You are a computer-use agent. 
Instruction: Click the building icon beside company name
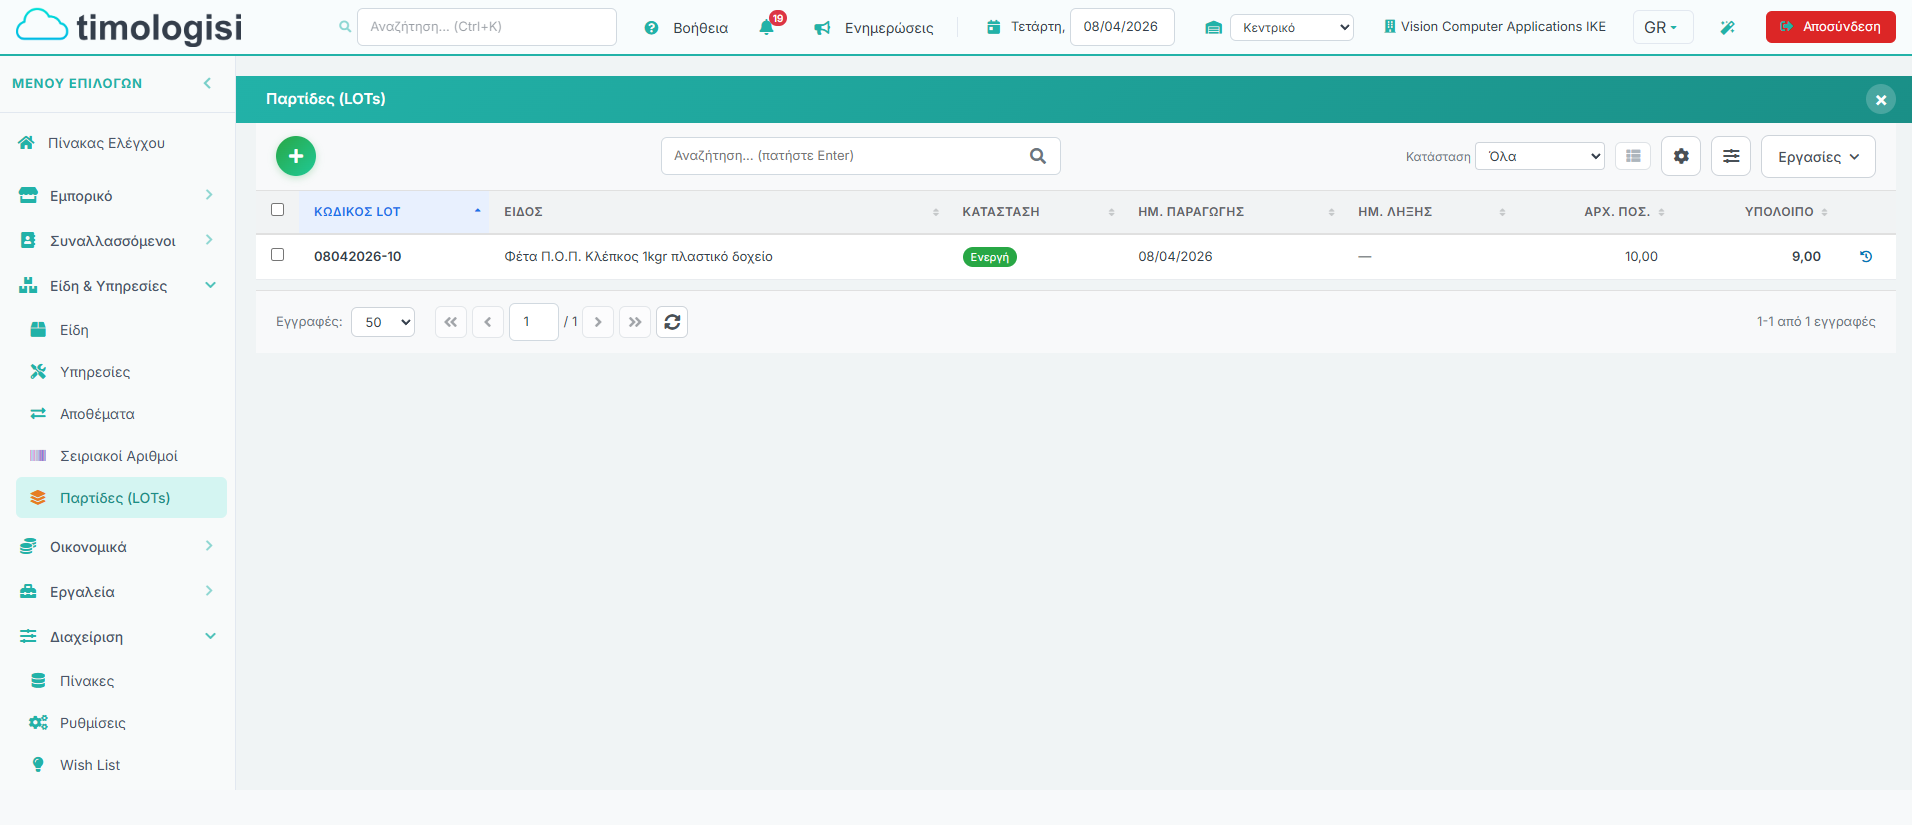(x=1389, y=27)
